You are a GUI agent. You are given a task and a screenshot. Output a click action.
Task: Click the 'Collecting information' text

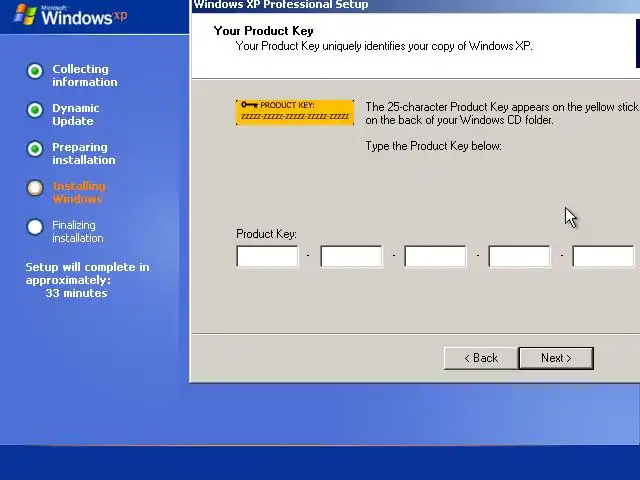coord(84,76)
